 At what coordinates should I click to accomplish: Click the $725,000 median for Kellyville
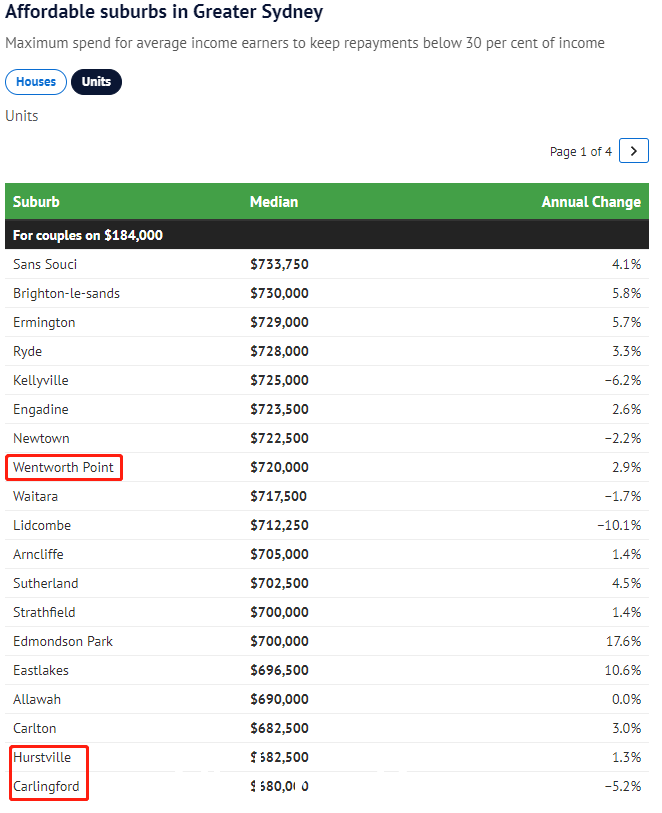[279, 381]
